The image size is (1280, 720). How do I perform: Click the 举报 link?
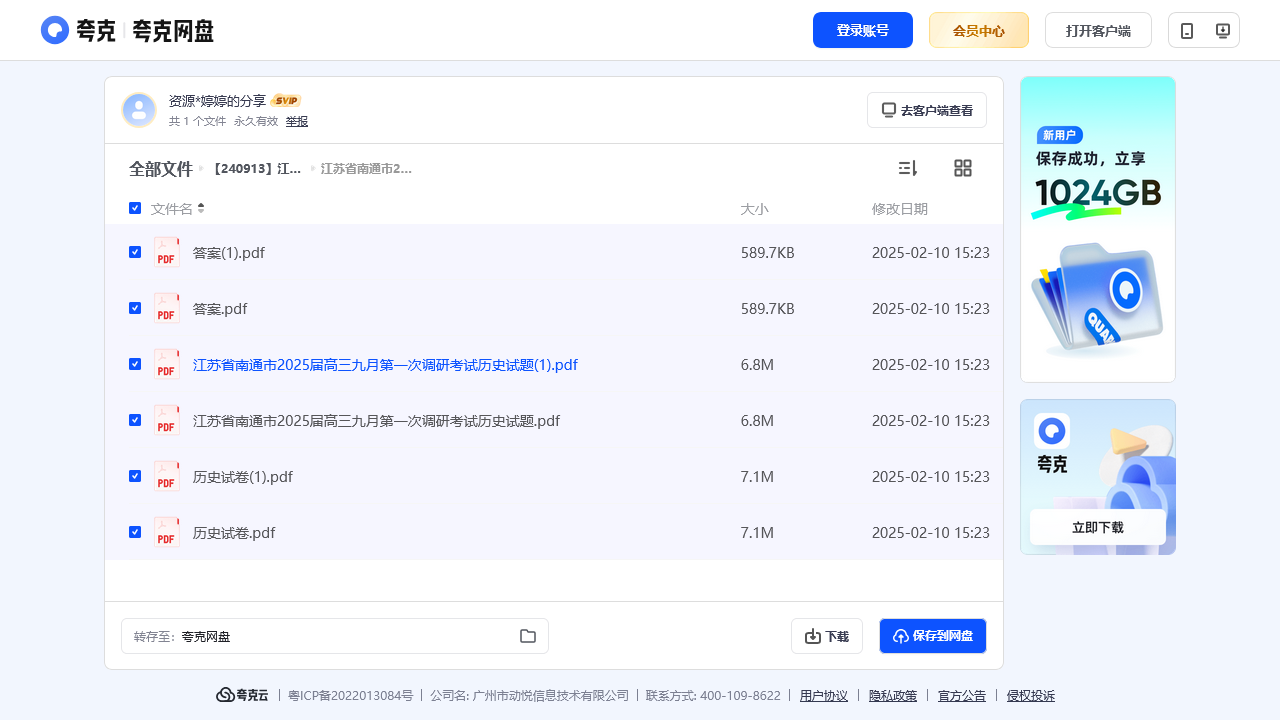tap(297, 121)
